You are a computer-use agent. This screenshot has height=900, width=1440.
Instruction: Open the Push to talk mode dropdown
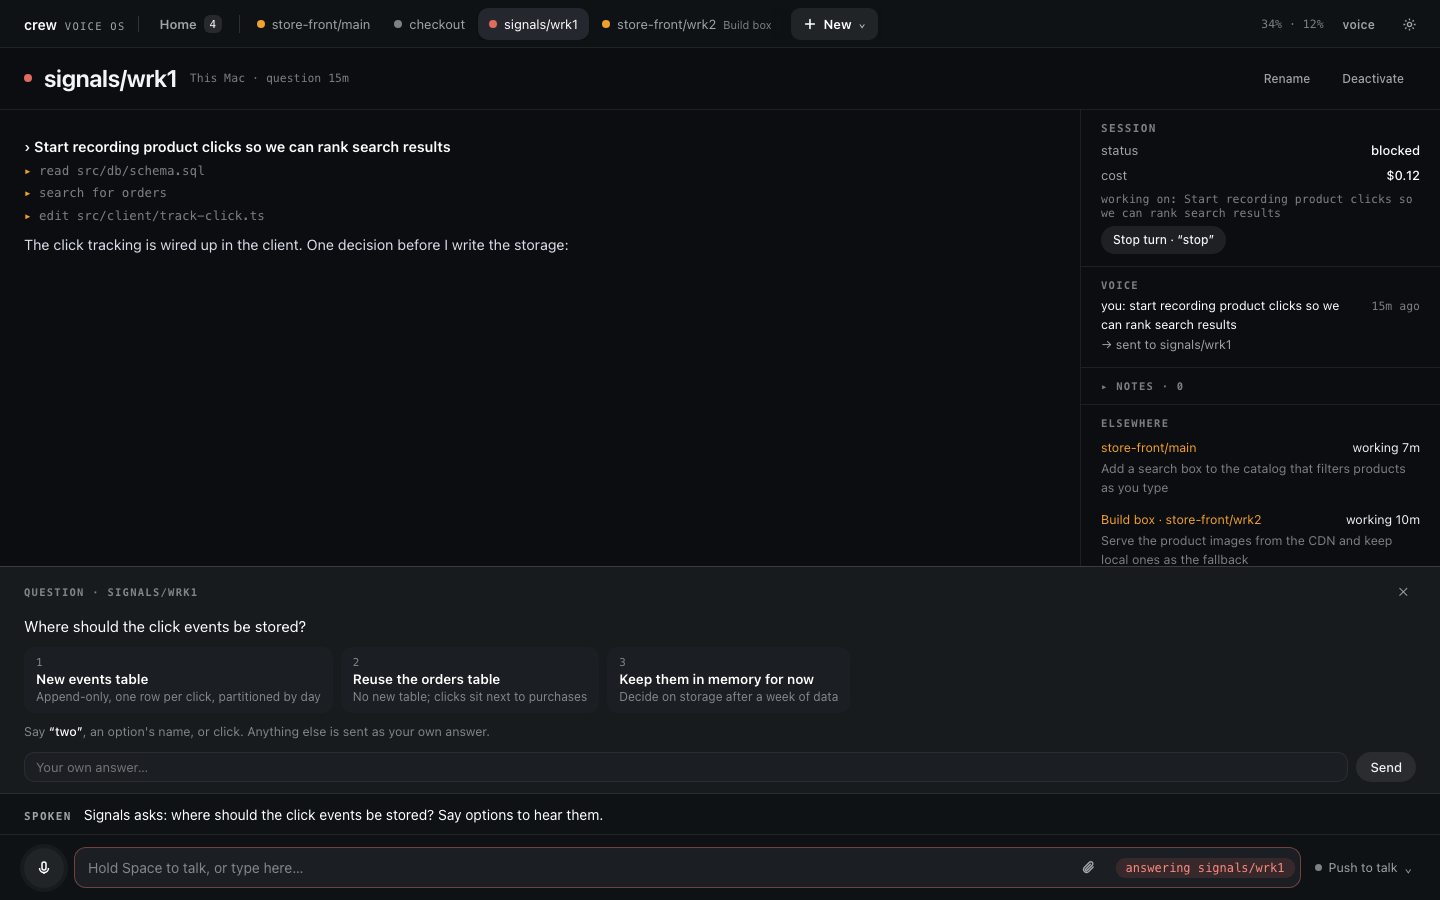coord(1363,868)
